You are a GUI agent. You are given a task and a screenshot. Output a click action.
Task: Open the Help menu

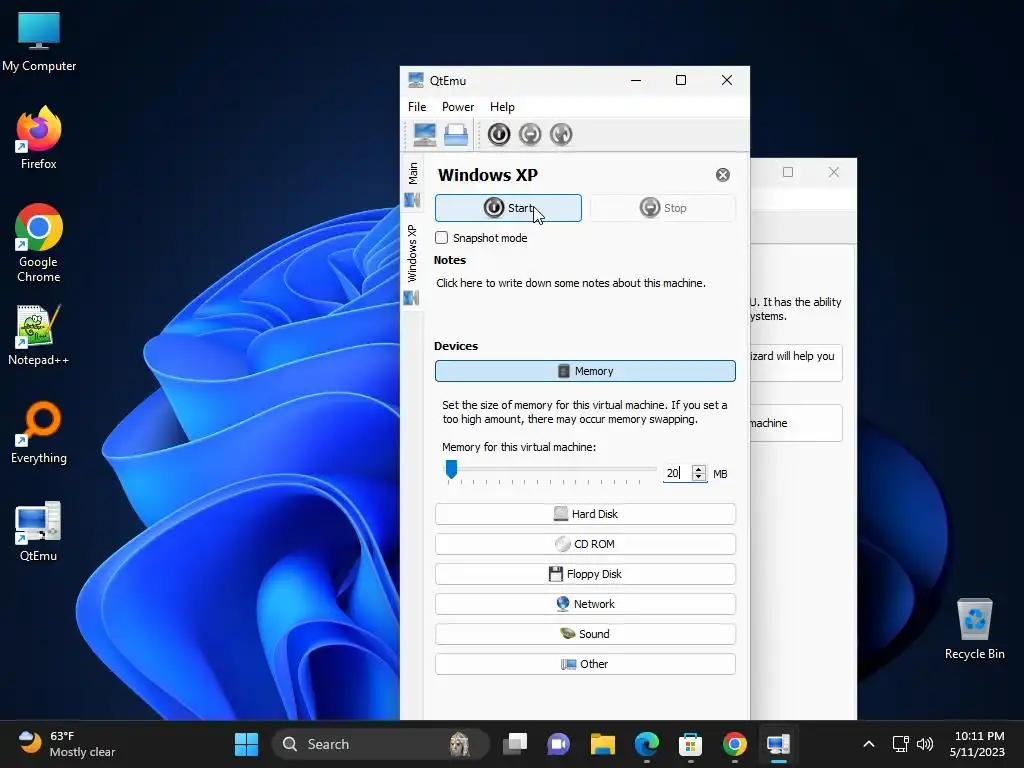pyautogui.click(x=502, y=106)
